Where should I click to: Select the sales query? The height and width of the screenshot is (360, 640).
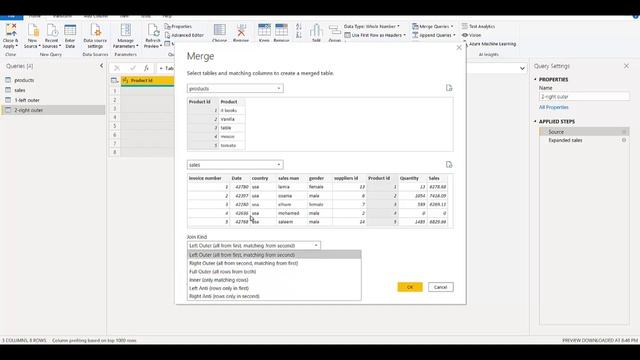coord(53,90)
